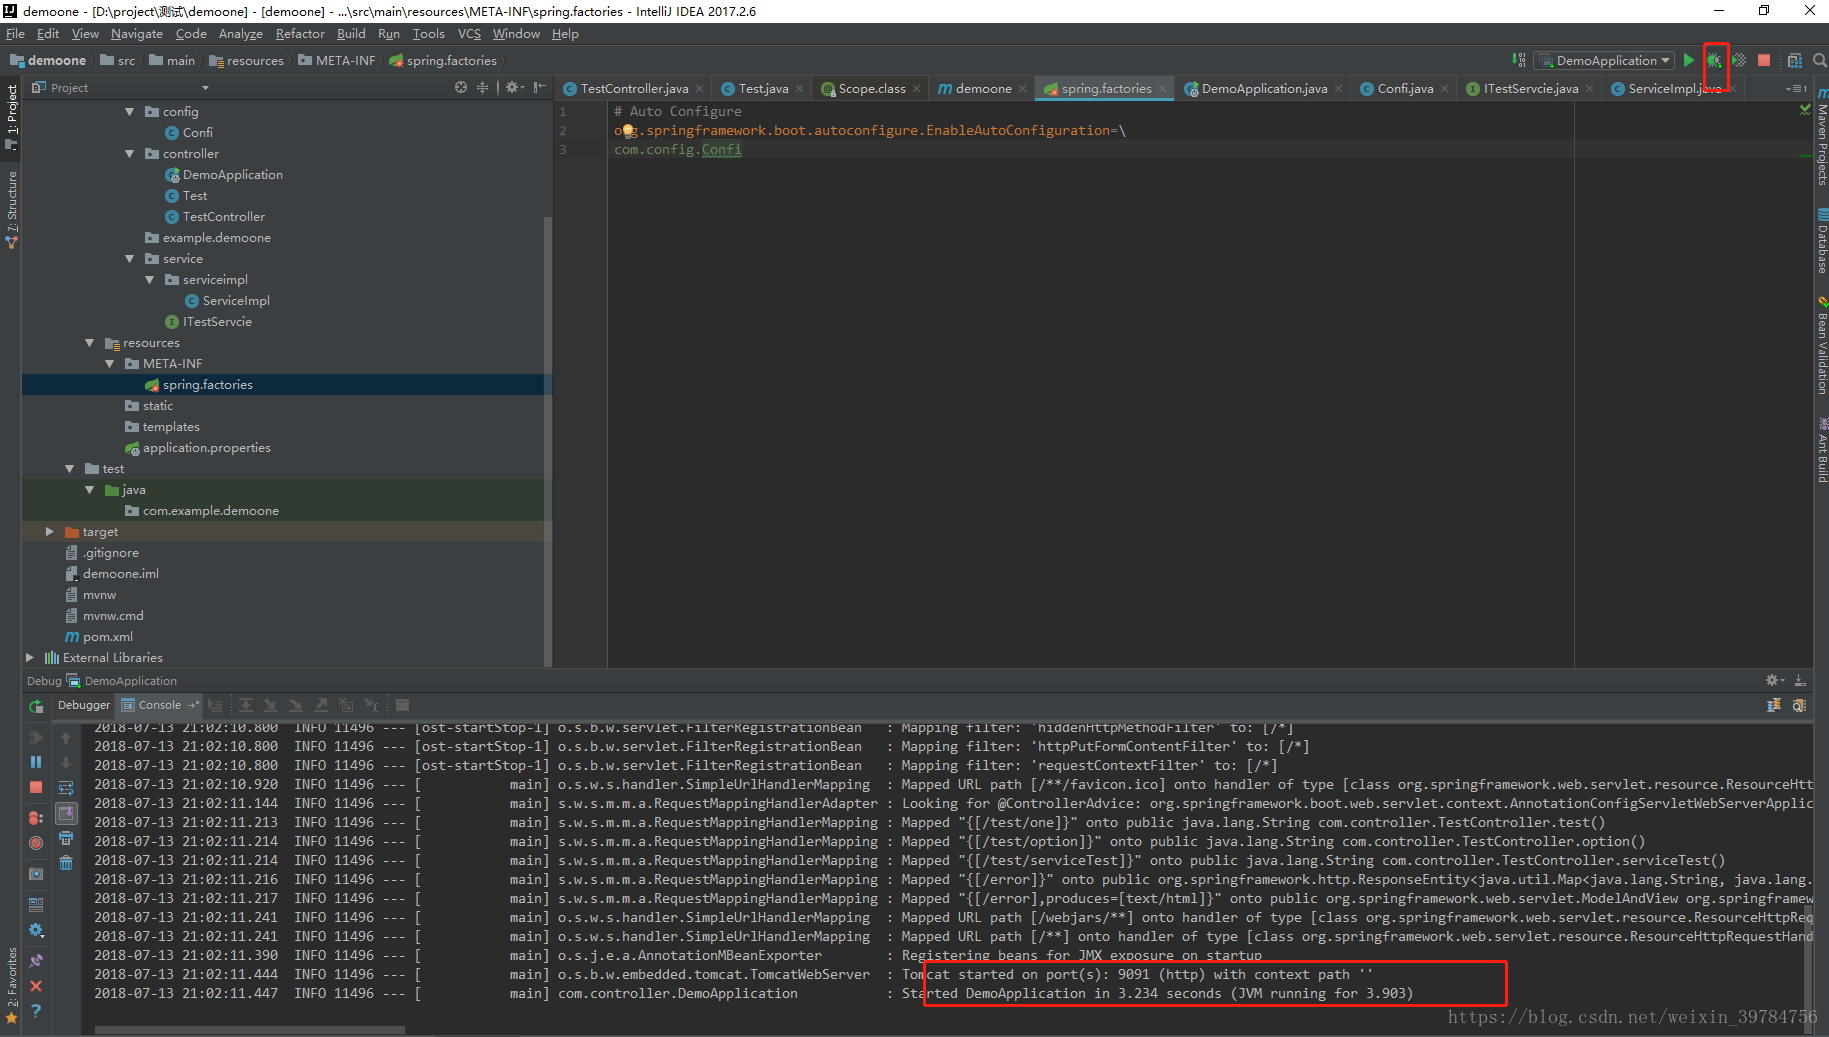The image size is (1829, 1037).
Task: Toggle Mute Breakpoints in debug sidebar
Action: point(36,843)
